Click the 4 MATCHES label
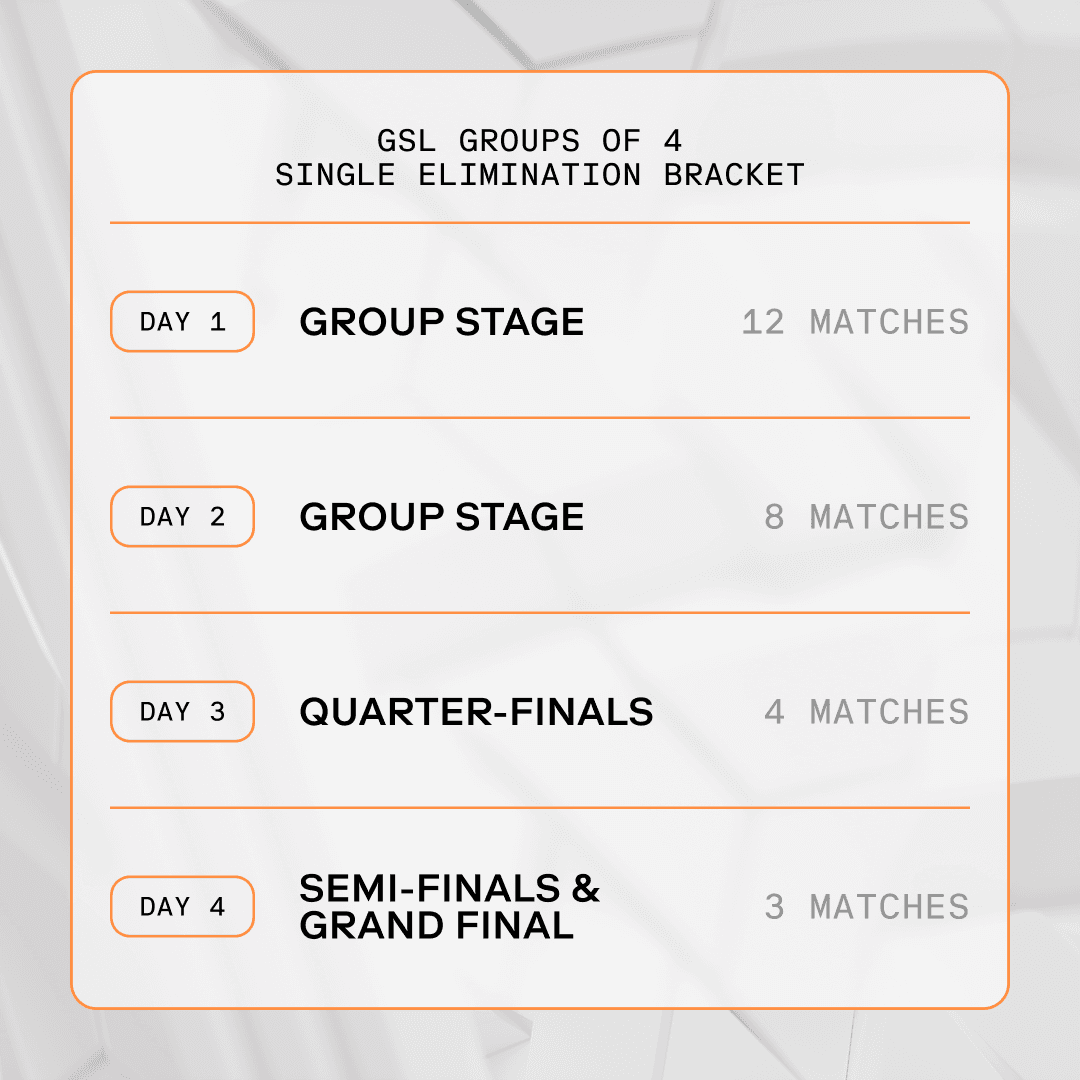The width and height of the screenshot is (1080, 1080). pos(866,712)
